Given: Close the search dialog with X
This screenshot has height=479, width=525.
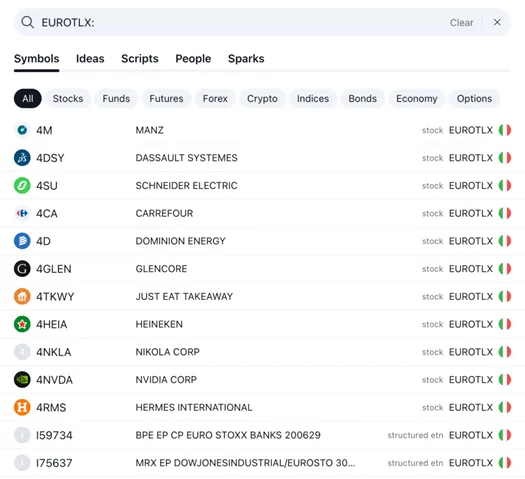Looking at the screenshot, I should (497, 22).
